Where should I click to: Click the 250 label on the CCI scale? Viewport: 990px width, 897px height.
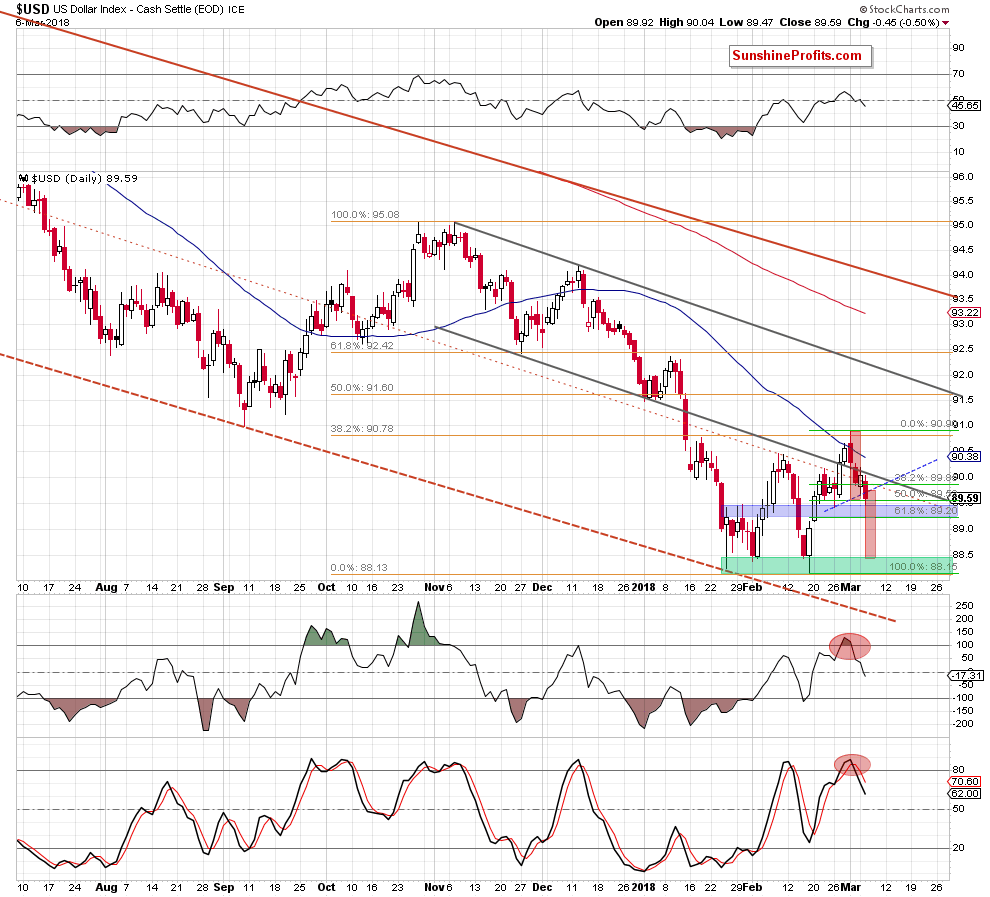point(964,606)
